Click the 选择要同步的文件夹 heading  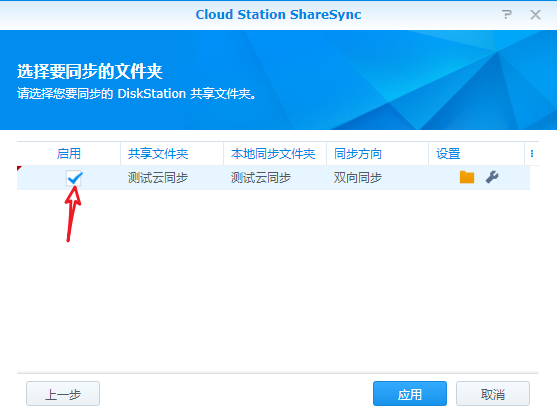point(90,71)
